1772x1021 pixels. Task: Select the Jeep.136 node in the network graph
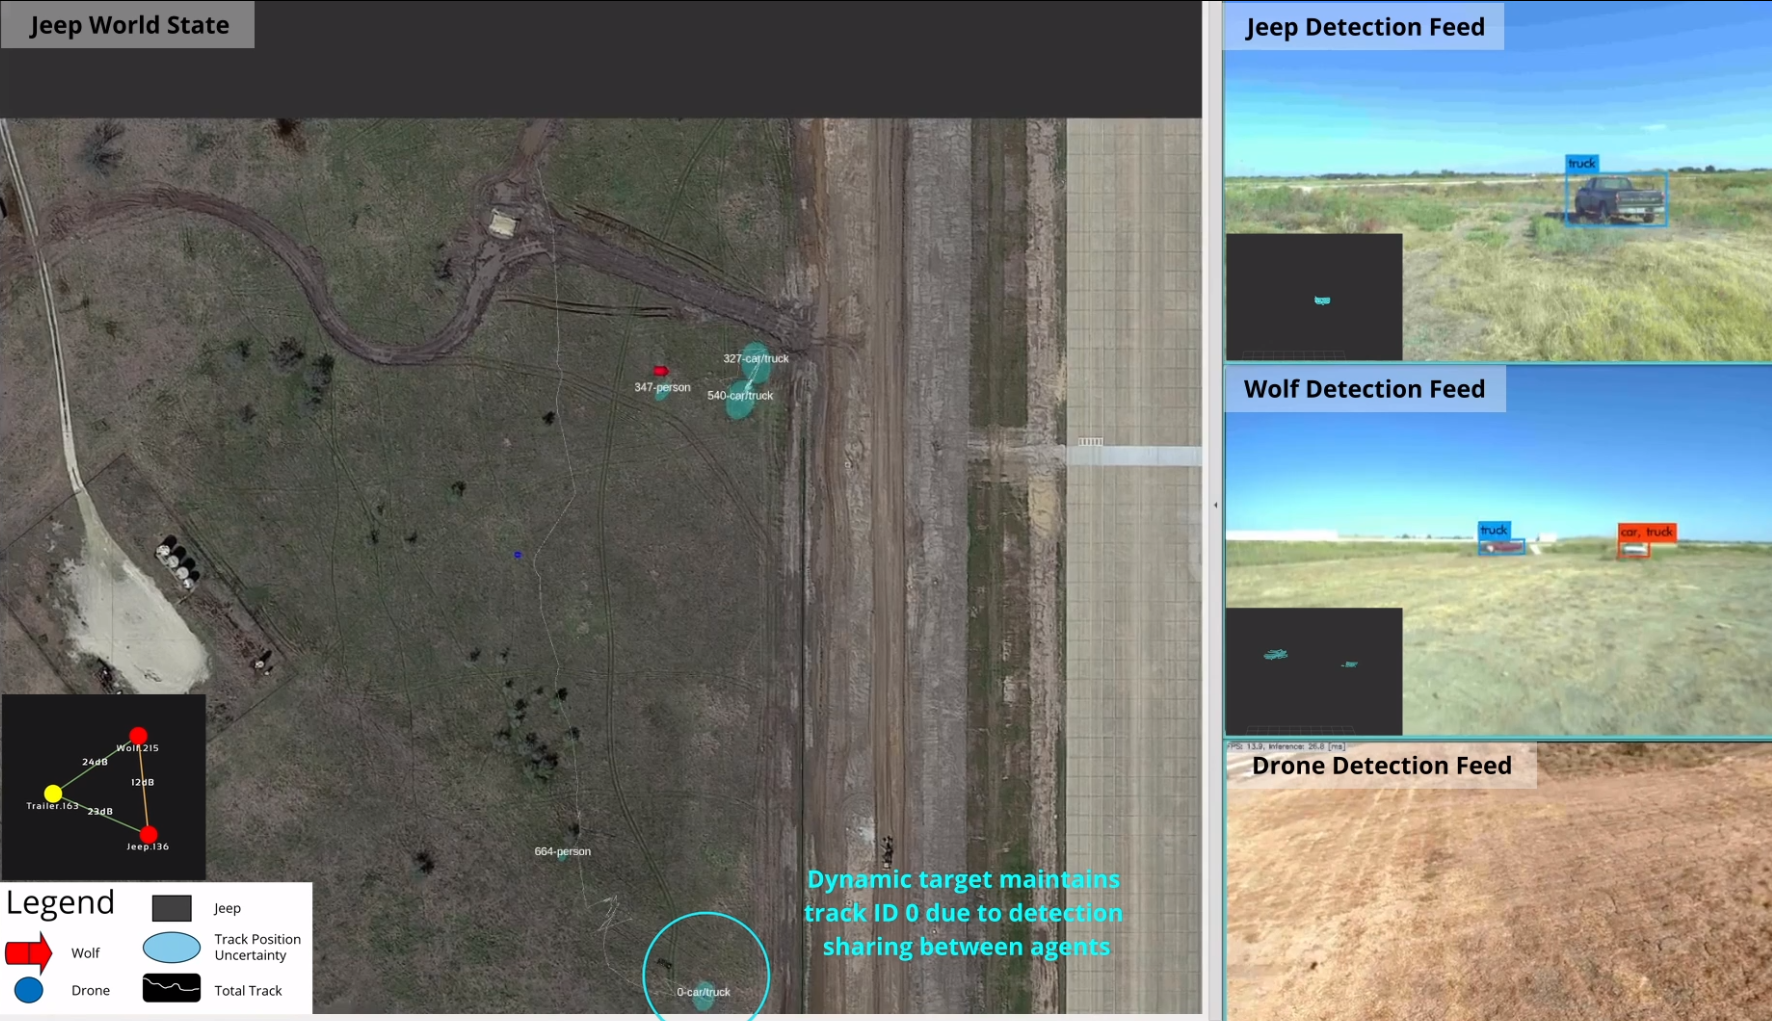148,834
